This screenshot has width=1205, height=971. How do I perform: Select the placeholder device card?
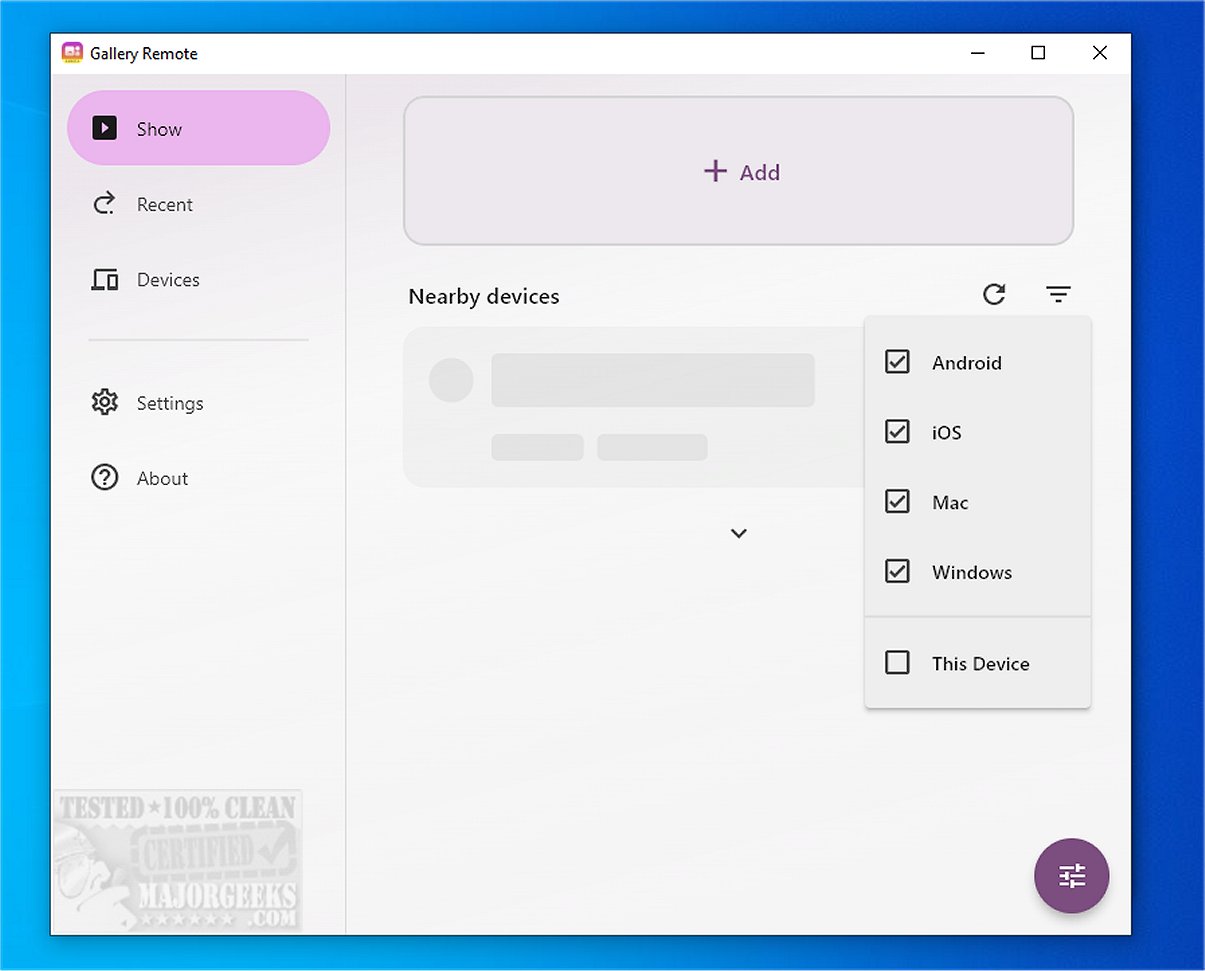634,407
